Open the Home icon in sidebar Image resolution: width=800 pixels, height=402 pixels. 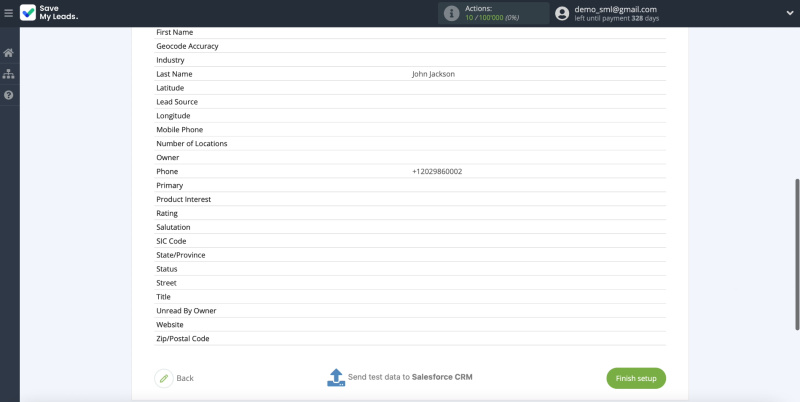tap(8, 53)
